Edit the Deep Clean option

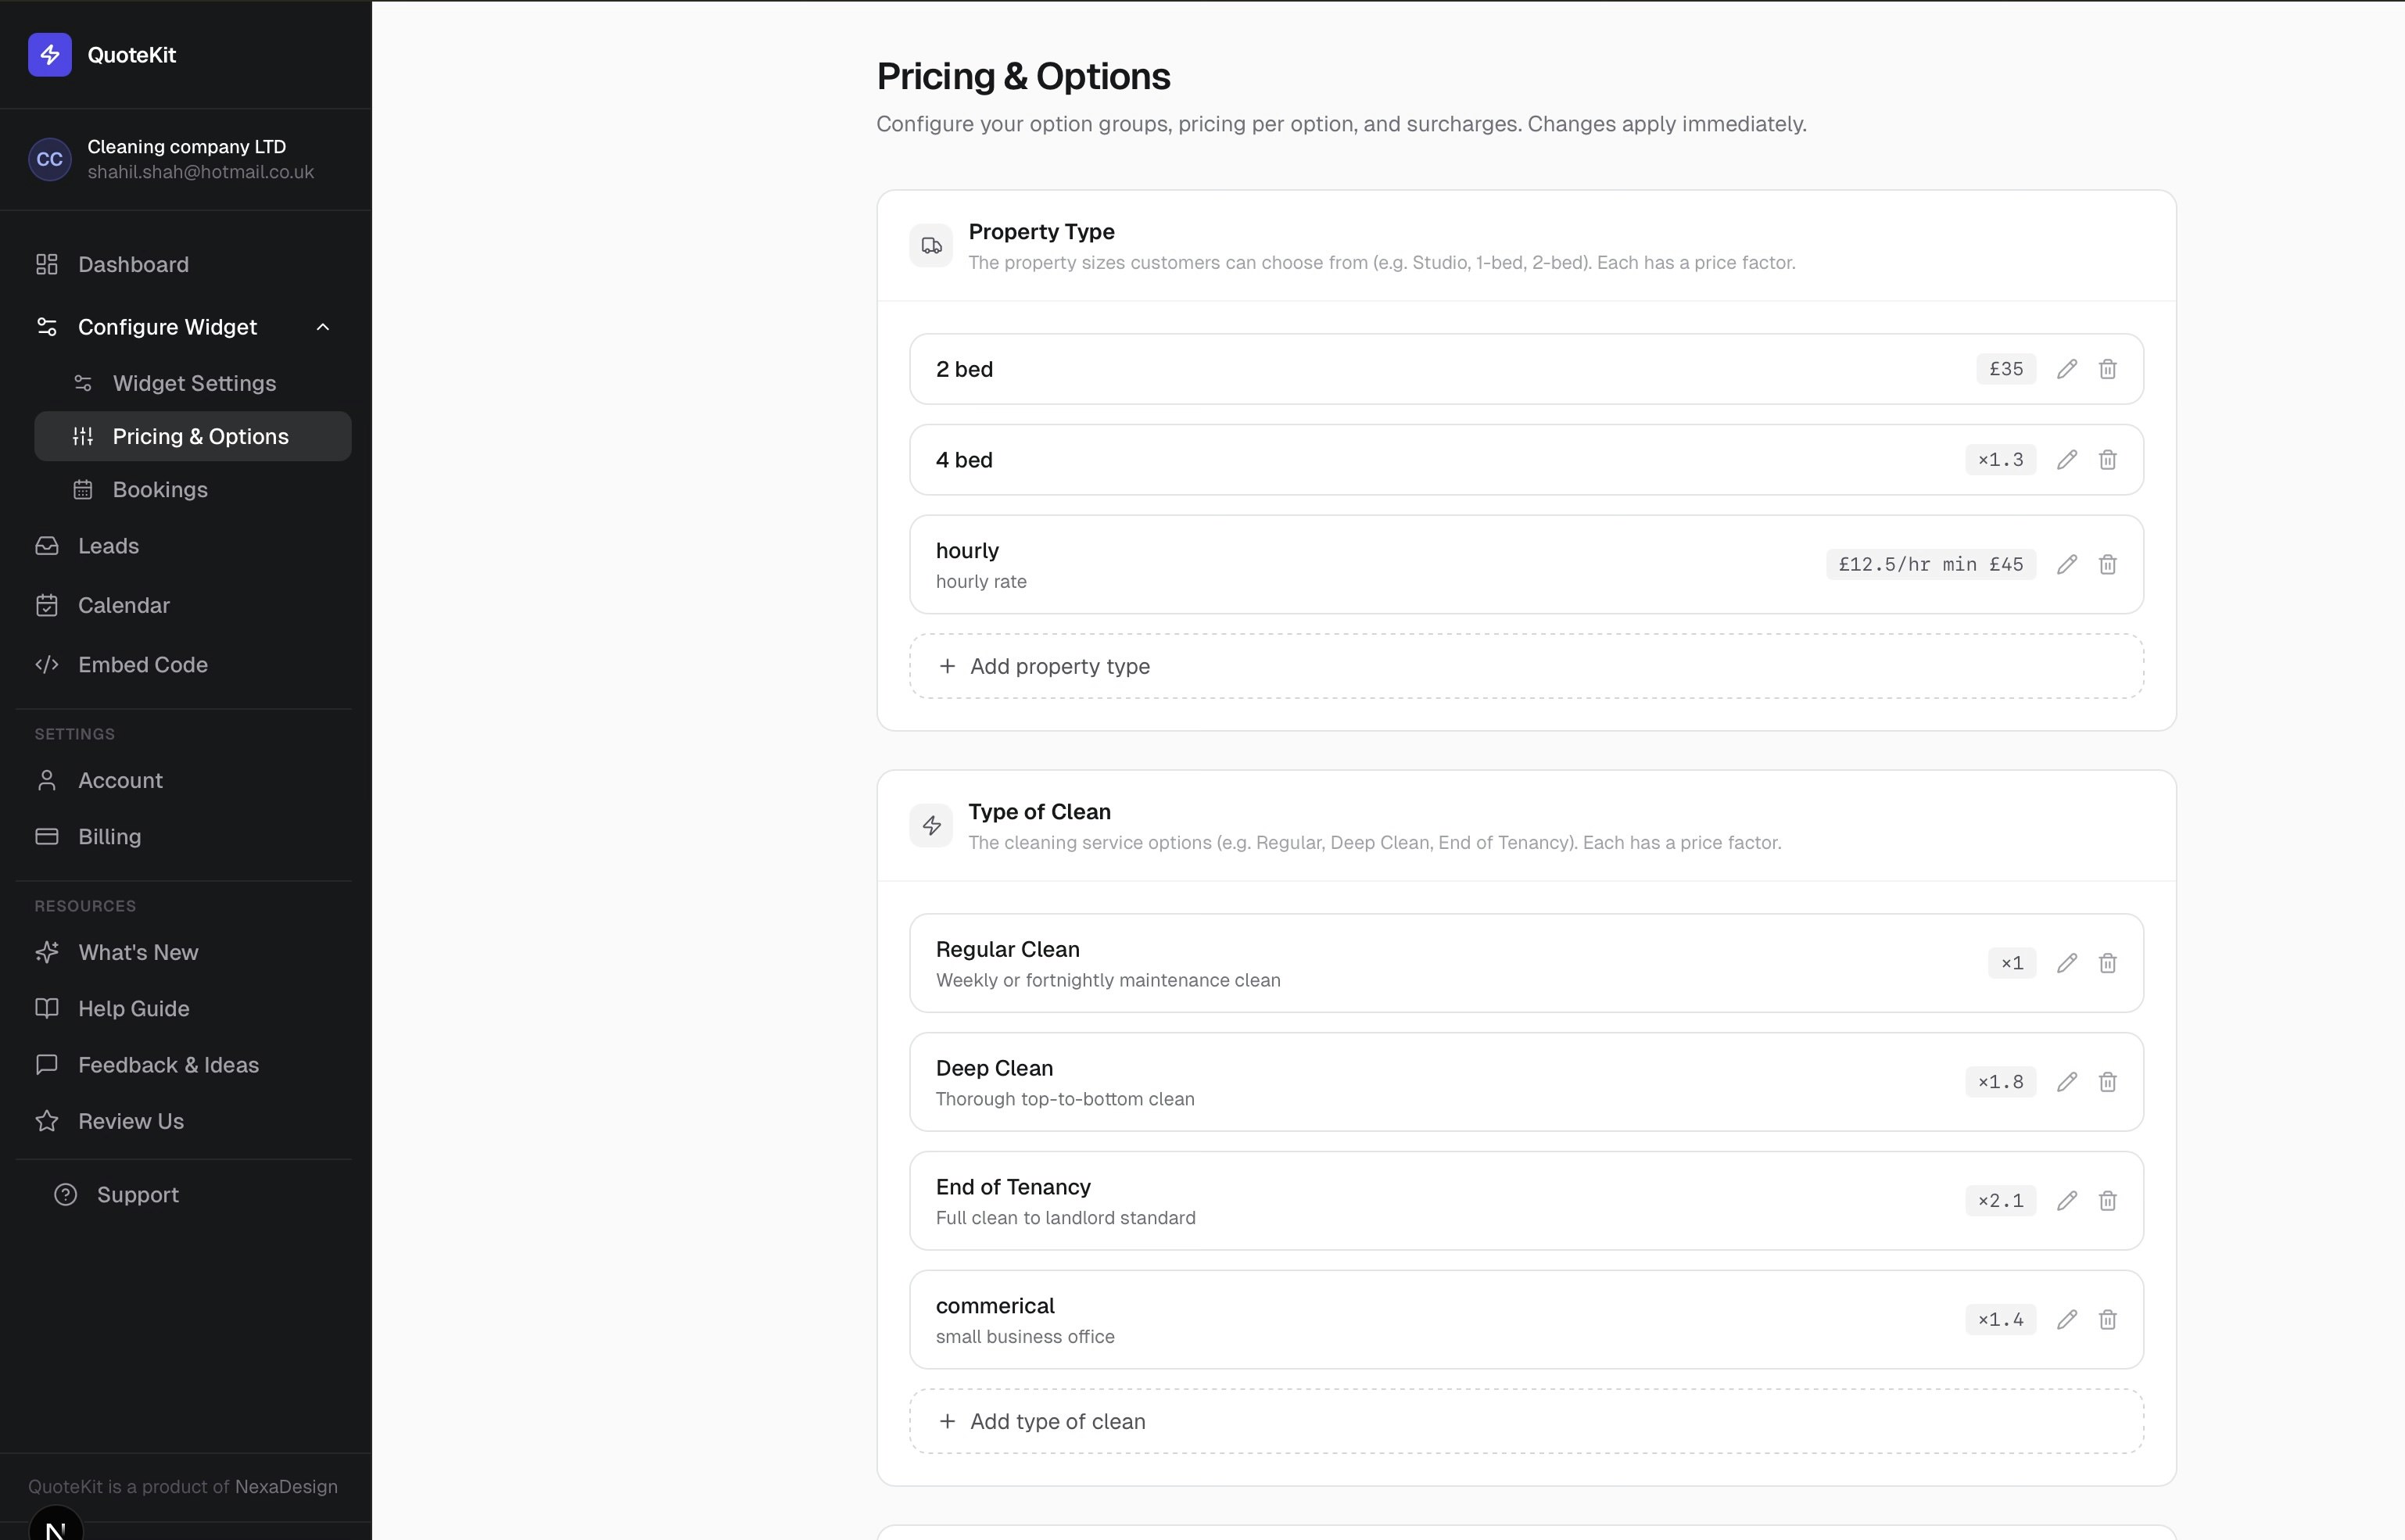[x=2067, y=1082]
